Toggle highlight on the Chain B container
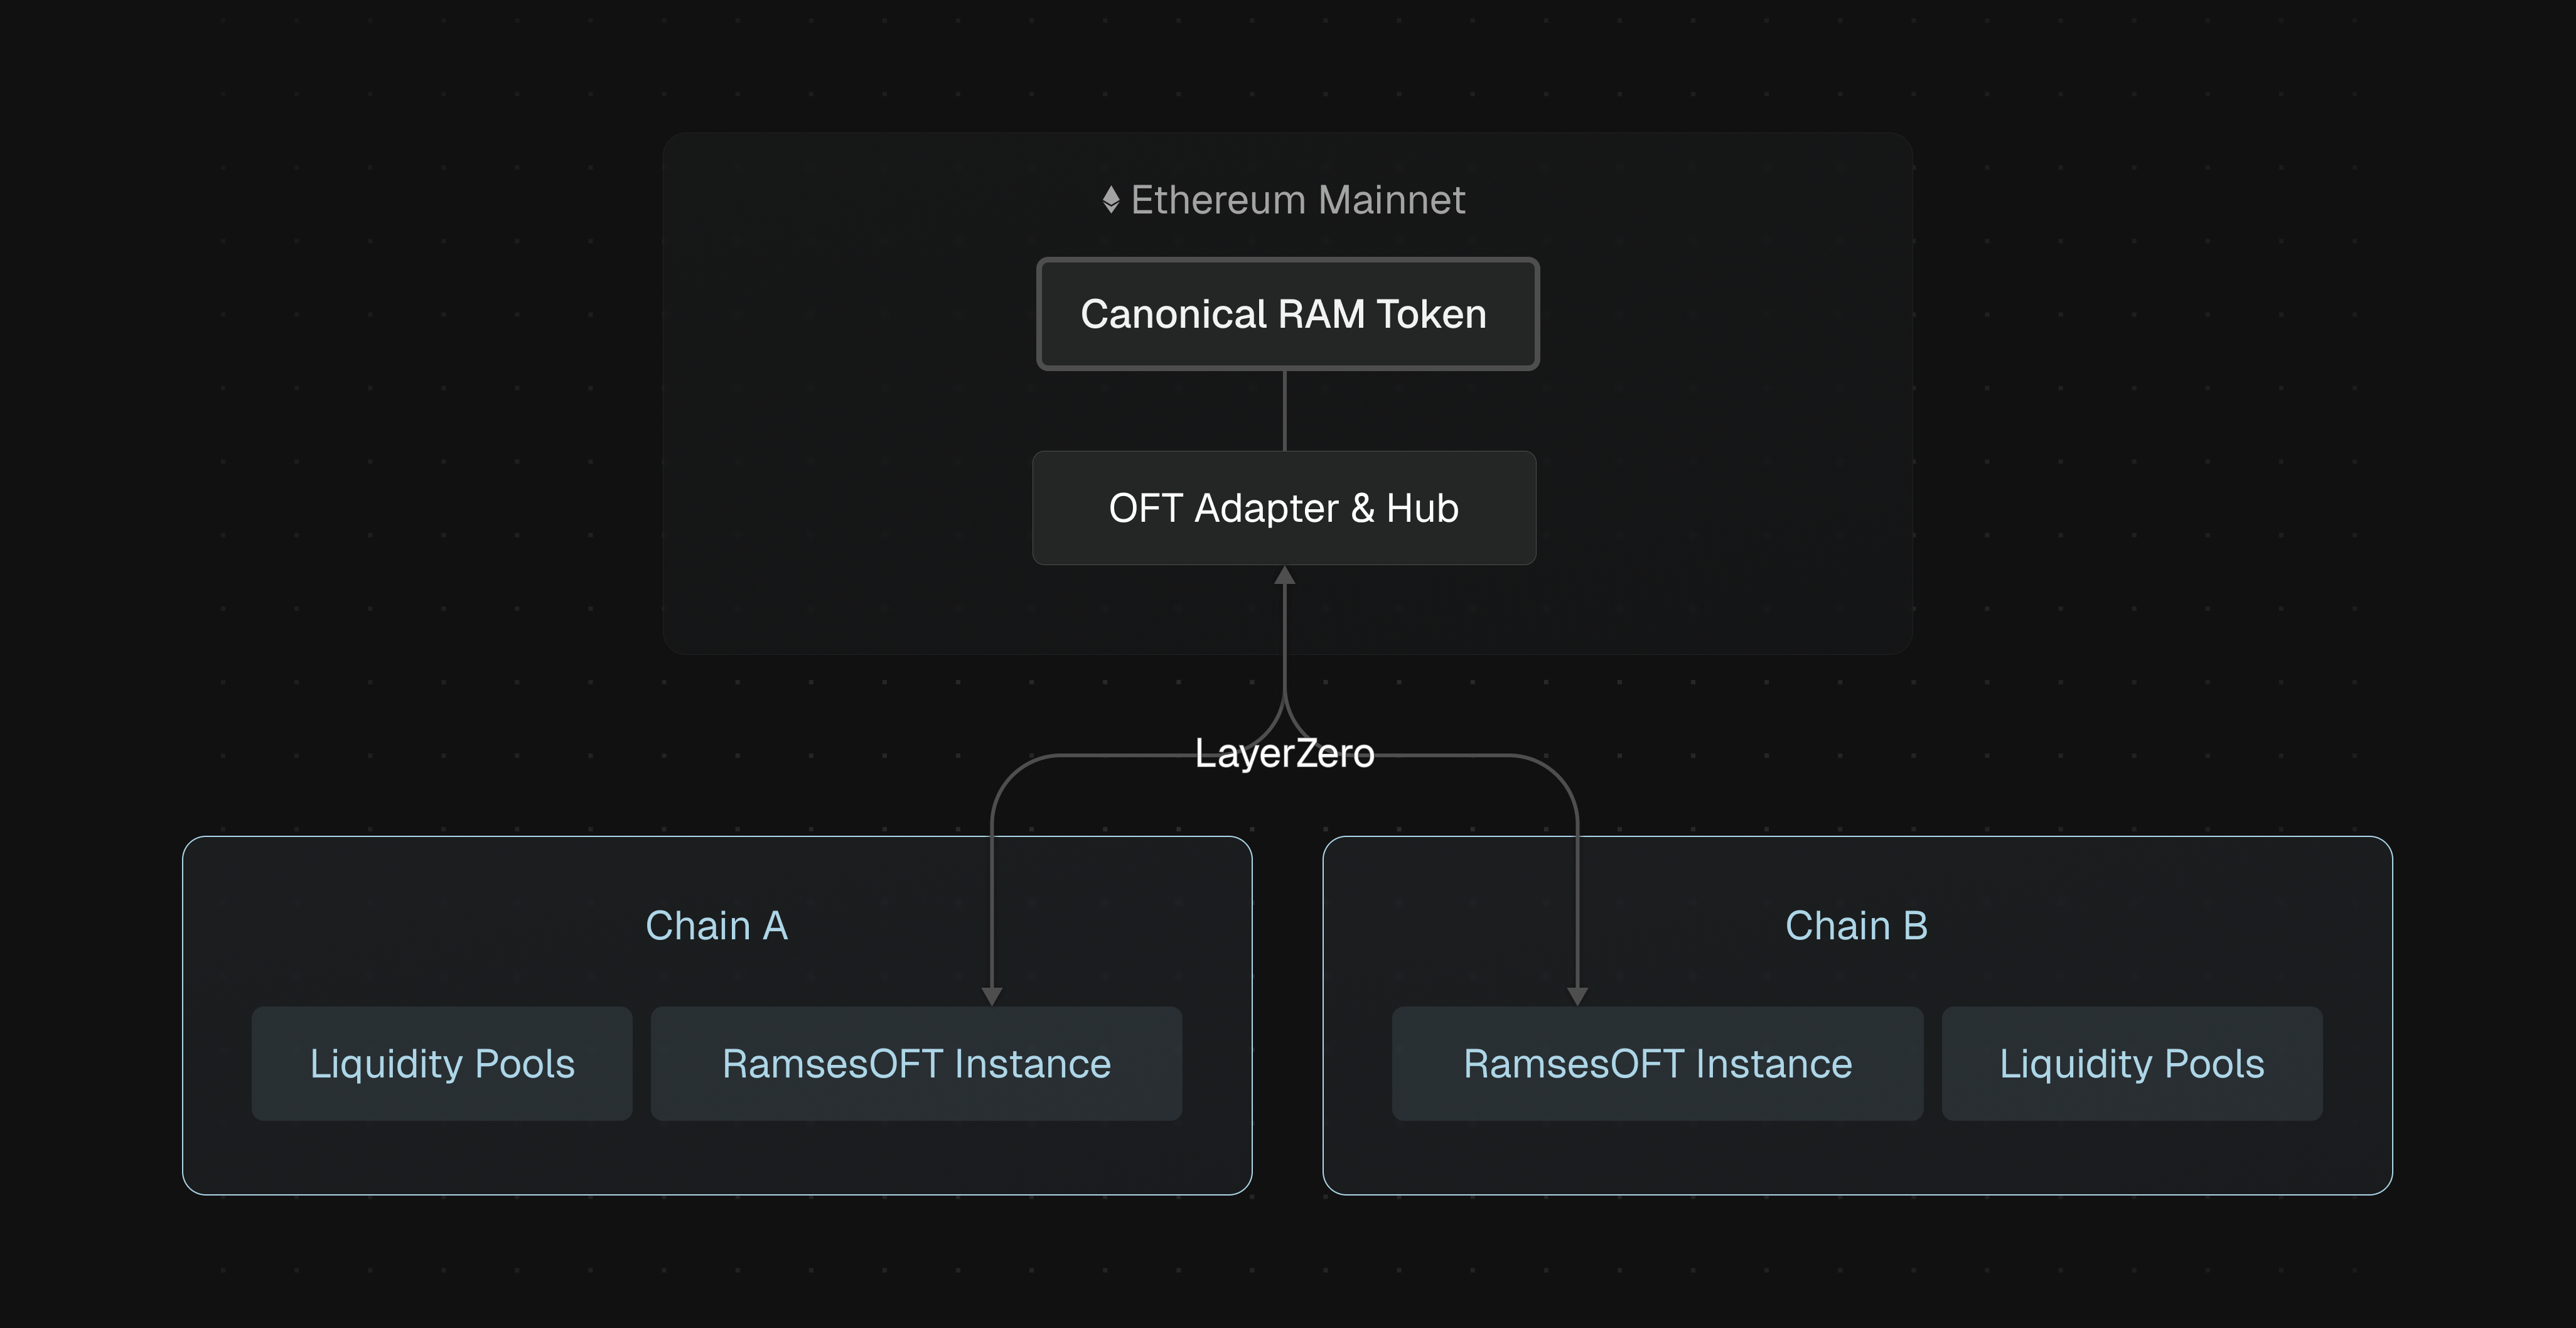The height and width of the screenshot is (1328, 2576). [1856, 925]
